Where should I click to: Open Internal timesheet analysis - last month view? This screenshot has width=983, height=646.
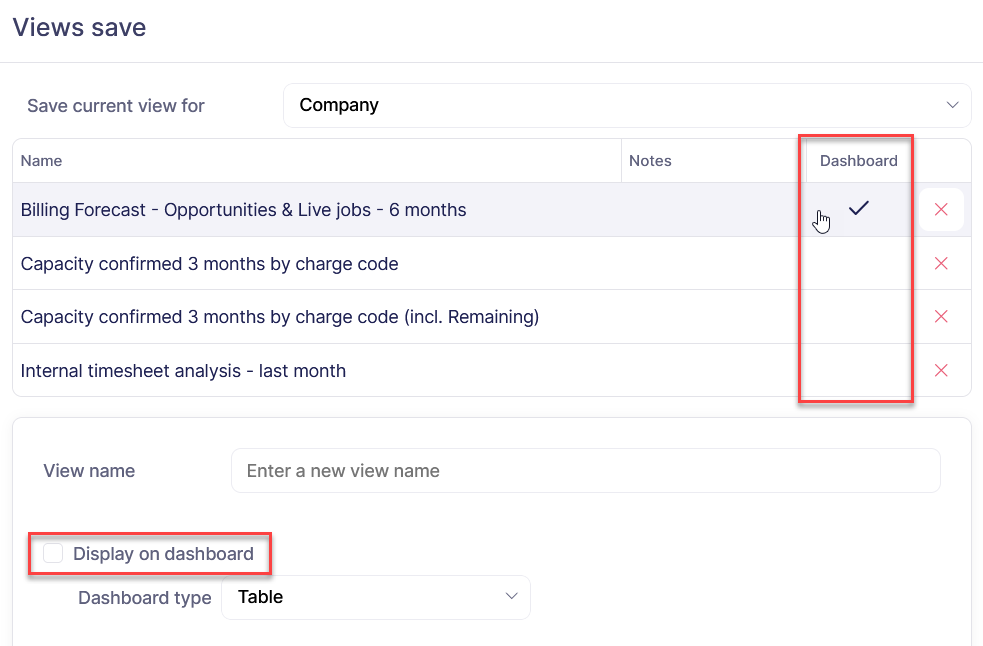point(183,371)
